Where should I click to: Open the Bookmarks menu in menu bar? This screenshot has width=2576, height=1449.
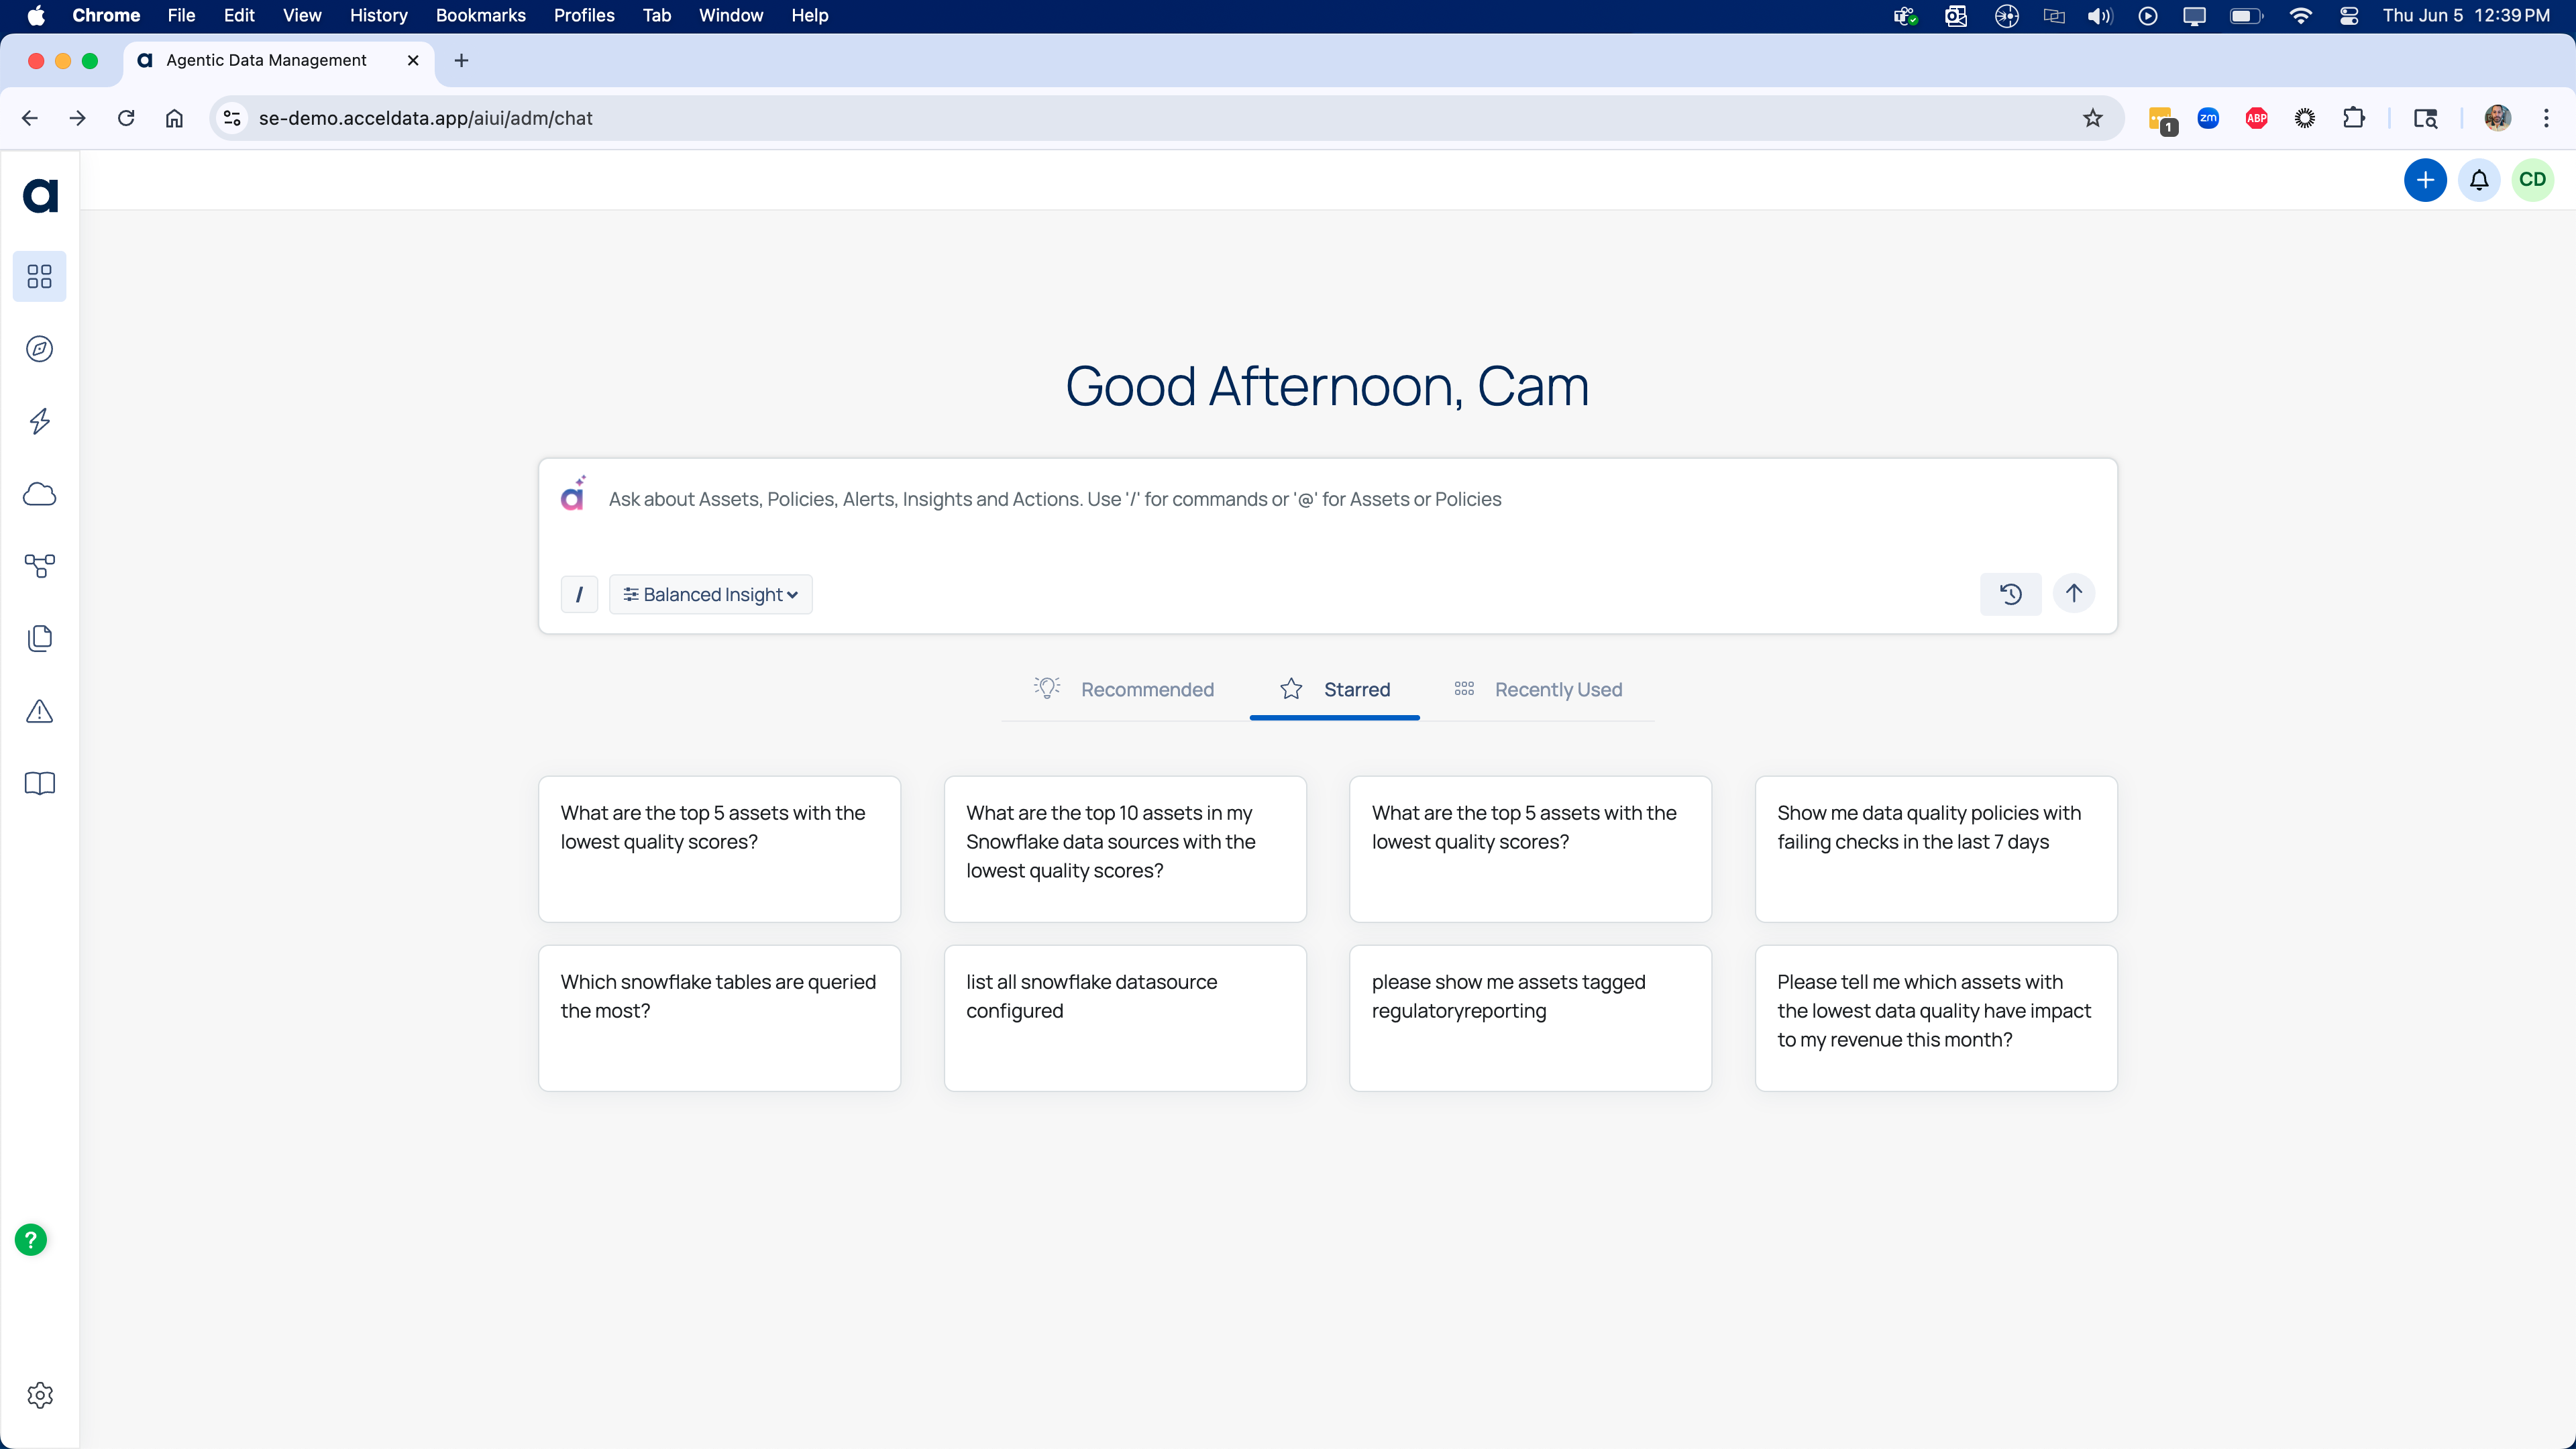click(x=480, y=15)
